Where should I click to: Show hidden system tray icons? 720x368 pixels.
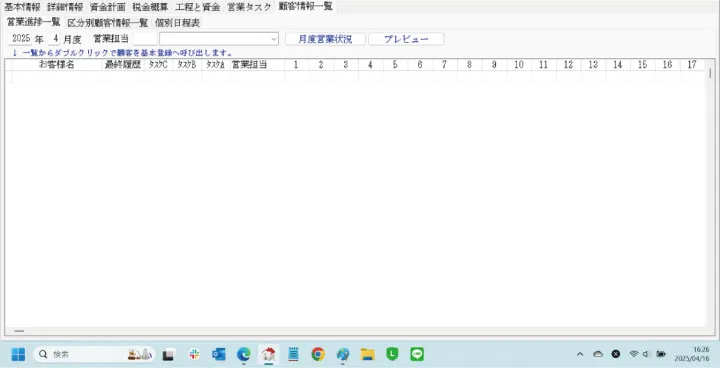click(x=580, y=354)
